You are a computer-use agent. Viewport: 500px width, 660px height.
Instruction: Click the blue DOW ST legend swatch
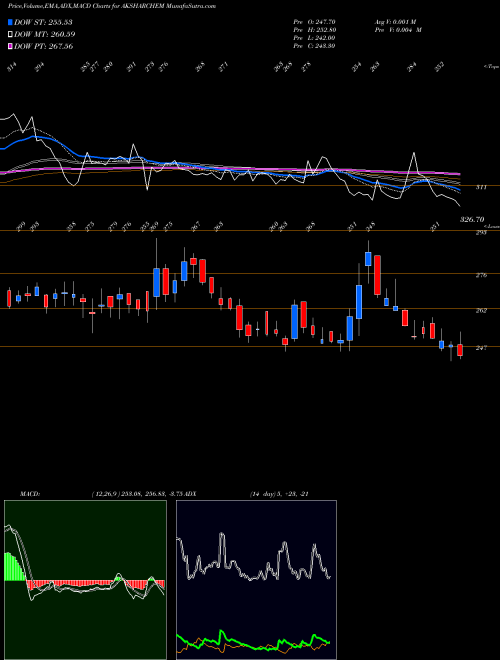coord(10,22)
